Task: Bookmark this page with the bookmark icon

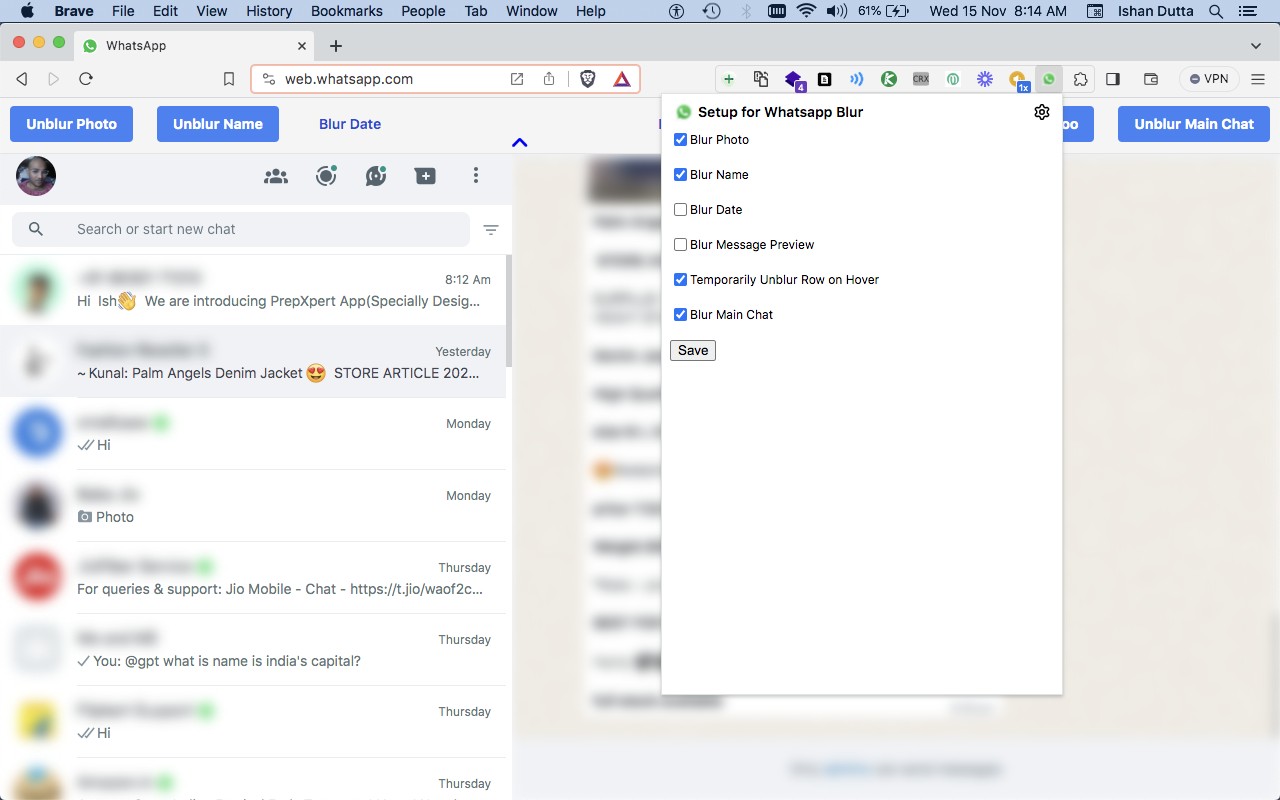Action: click(229, 79)
